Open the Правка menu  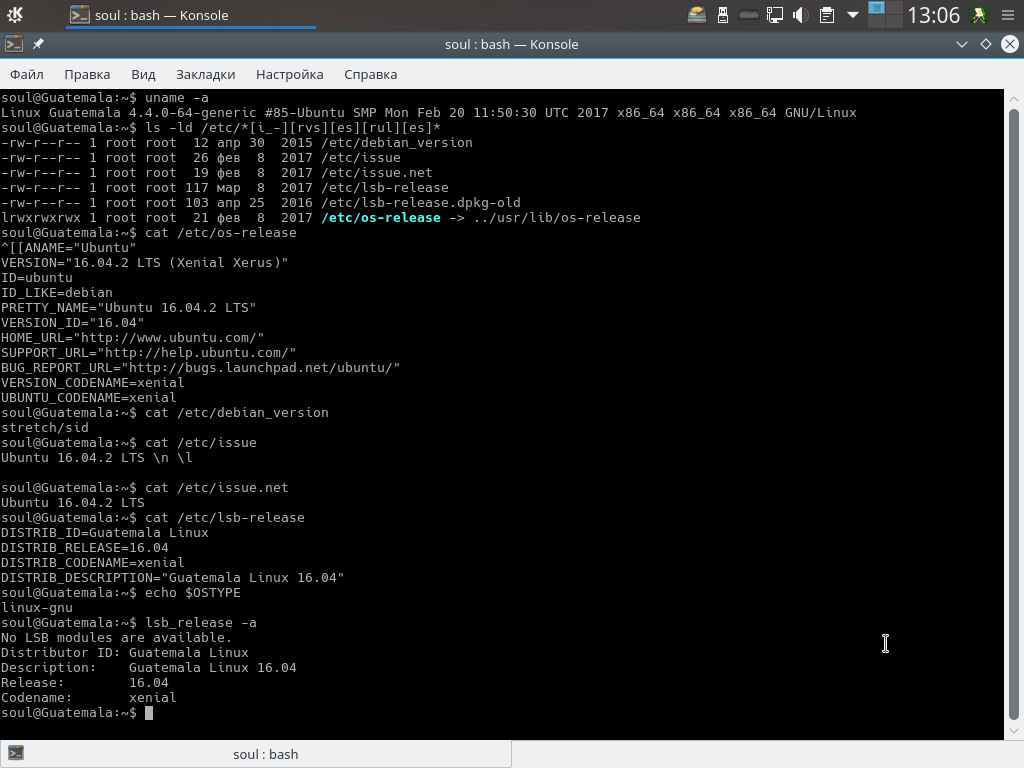click(x=87, y=74)
